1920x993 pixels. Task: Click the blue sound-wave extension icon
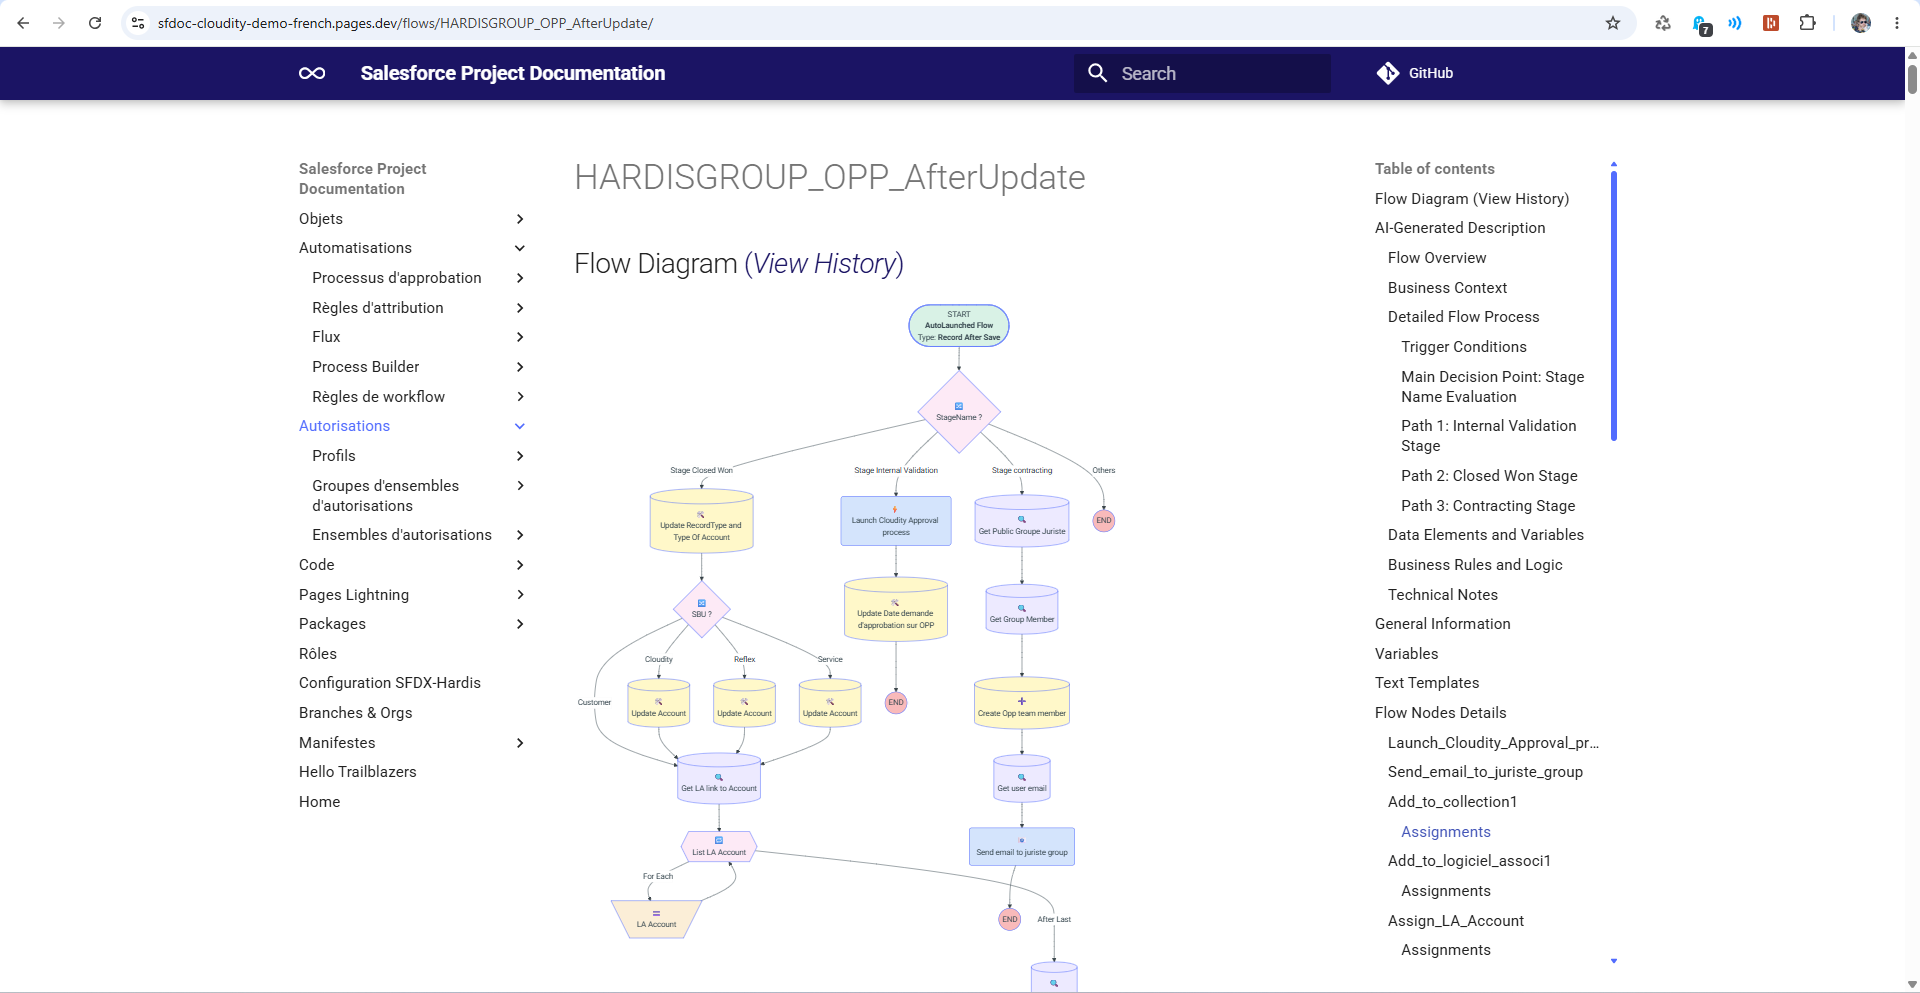click(1735, 23)
